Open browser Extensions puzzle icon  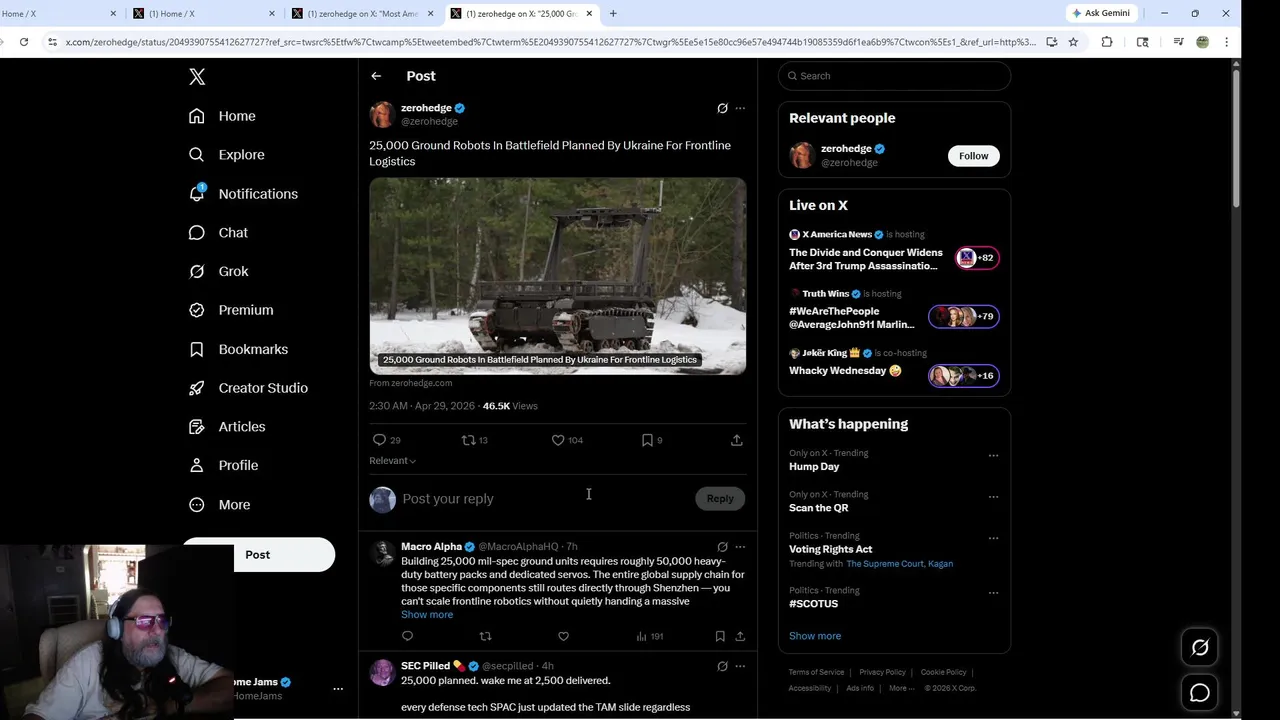coord(1107,42)
